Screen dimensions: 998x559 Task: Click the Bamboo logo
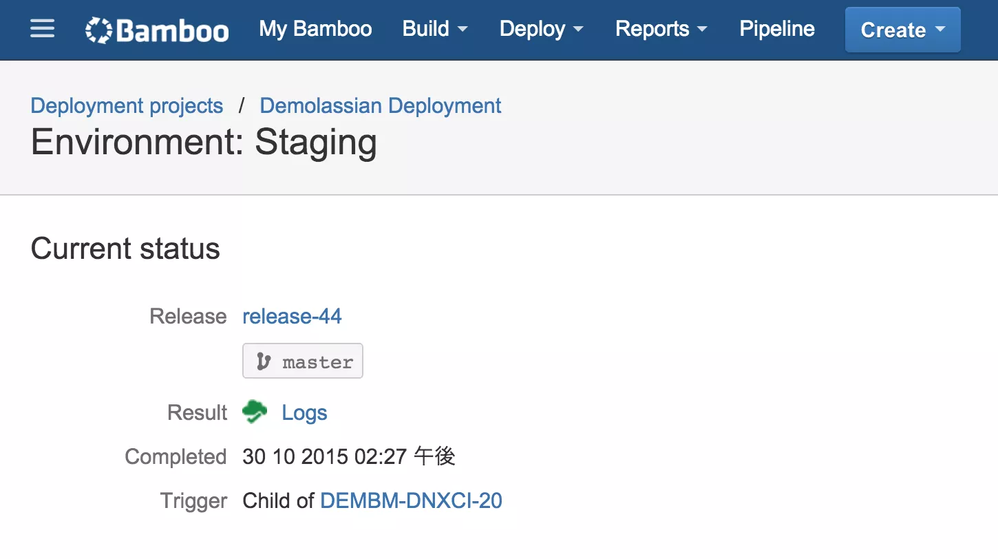coord(157,30)
